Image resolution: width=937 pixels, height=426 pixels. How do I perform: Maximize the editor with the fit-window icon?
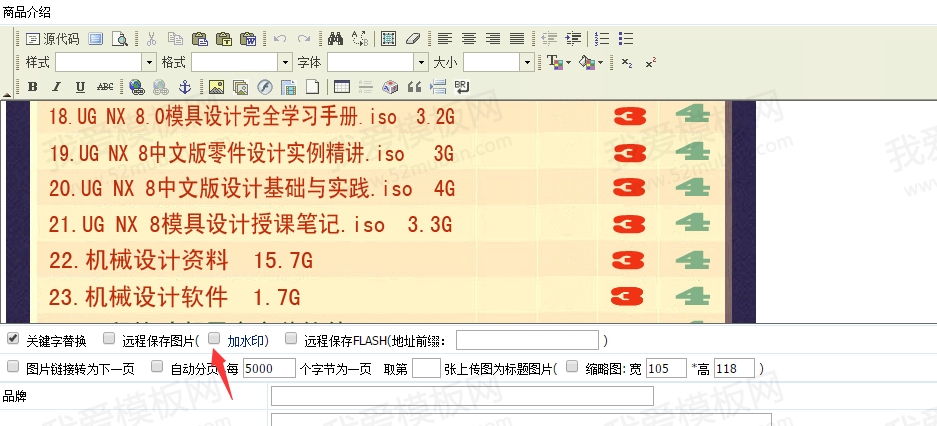[x=96, y=39]
